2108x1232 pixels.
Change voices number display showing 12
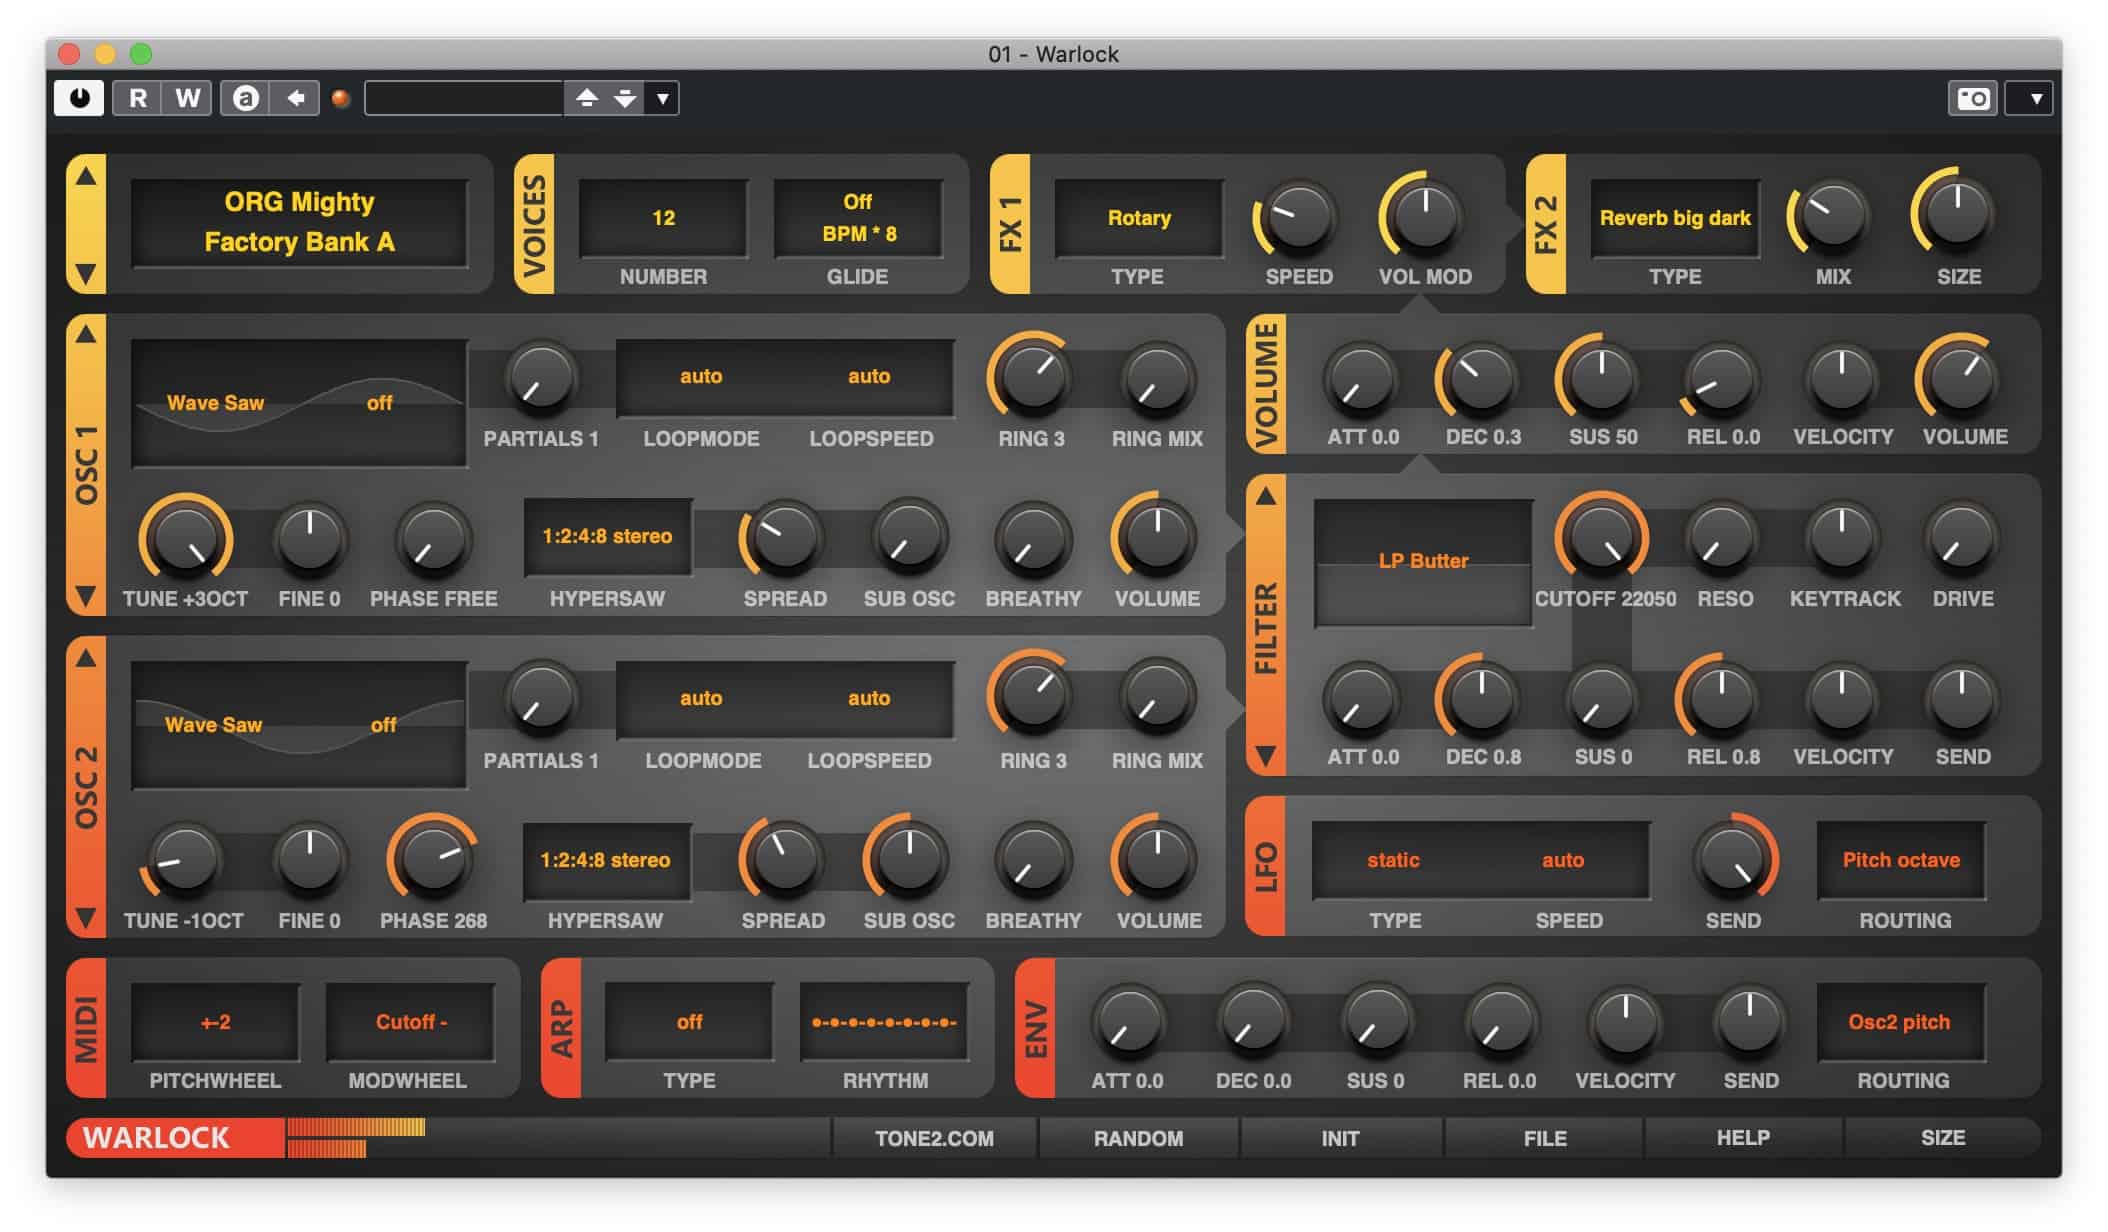[x=663, y=218]
